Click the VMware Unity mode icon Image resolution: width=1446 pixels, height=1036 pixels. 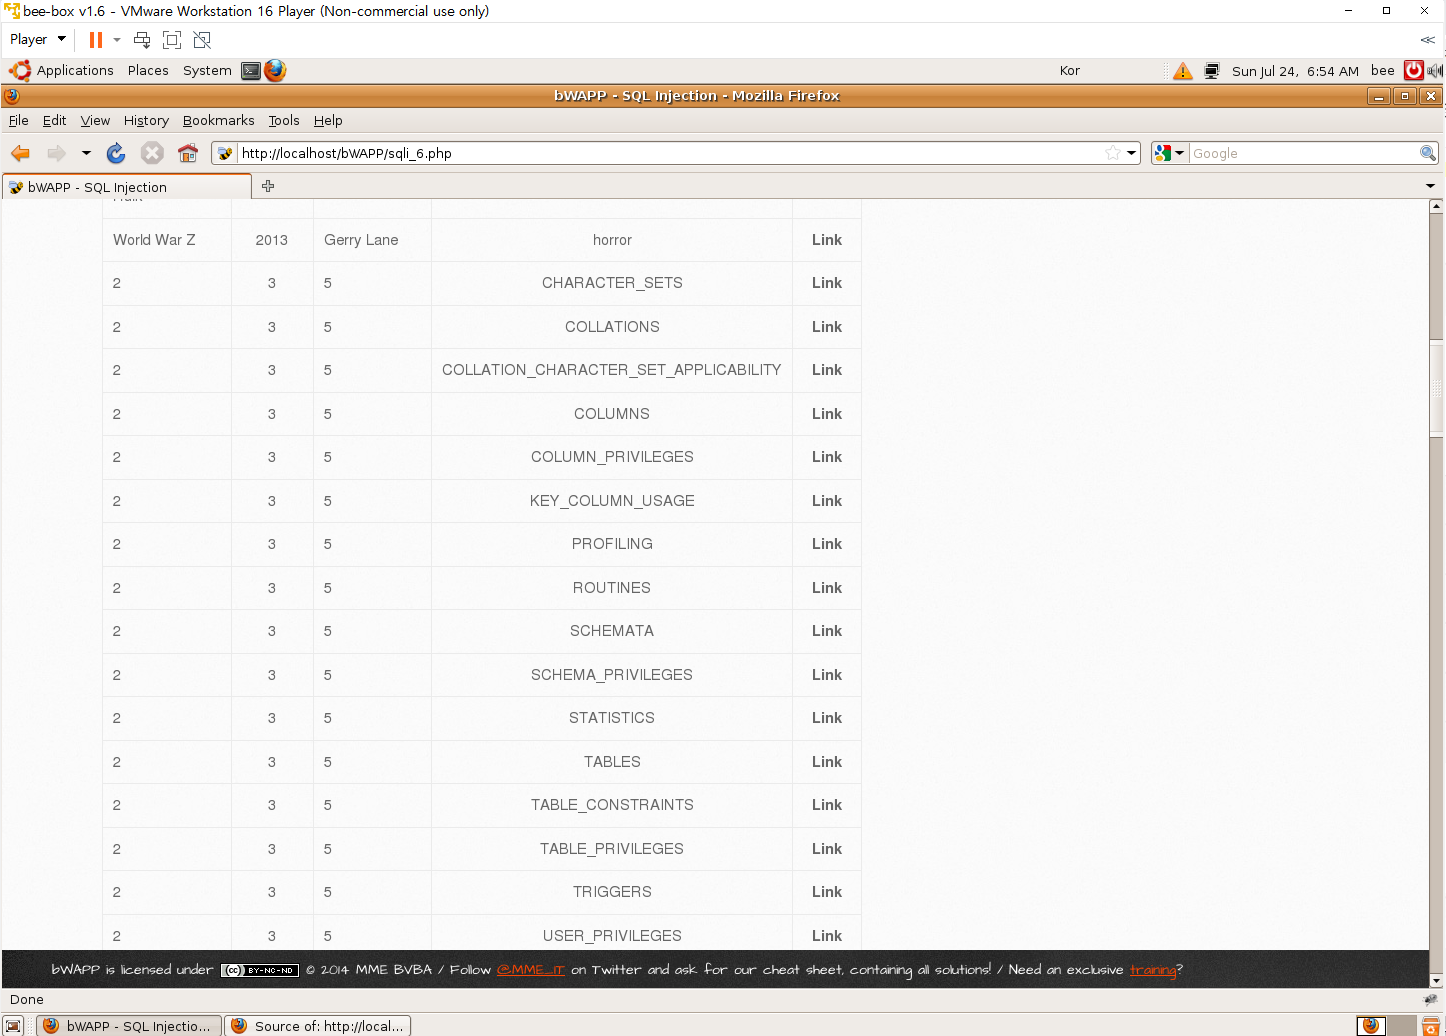202,40
